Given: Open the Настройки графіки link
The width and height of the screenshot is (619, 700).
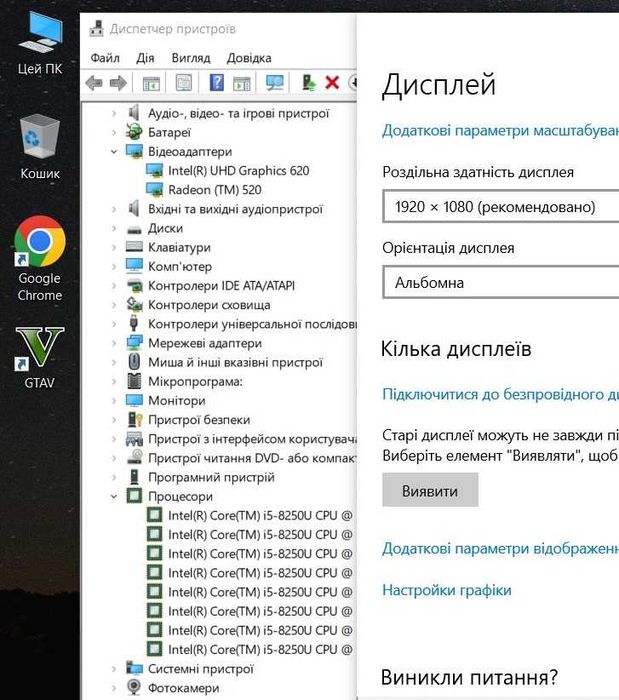Looking at the screenshot, I should tap(447, 590).
